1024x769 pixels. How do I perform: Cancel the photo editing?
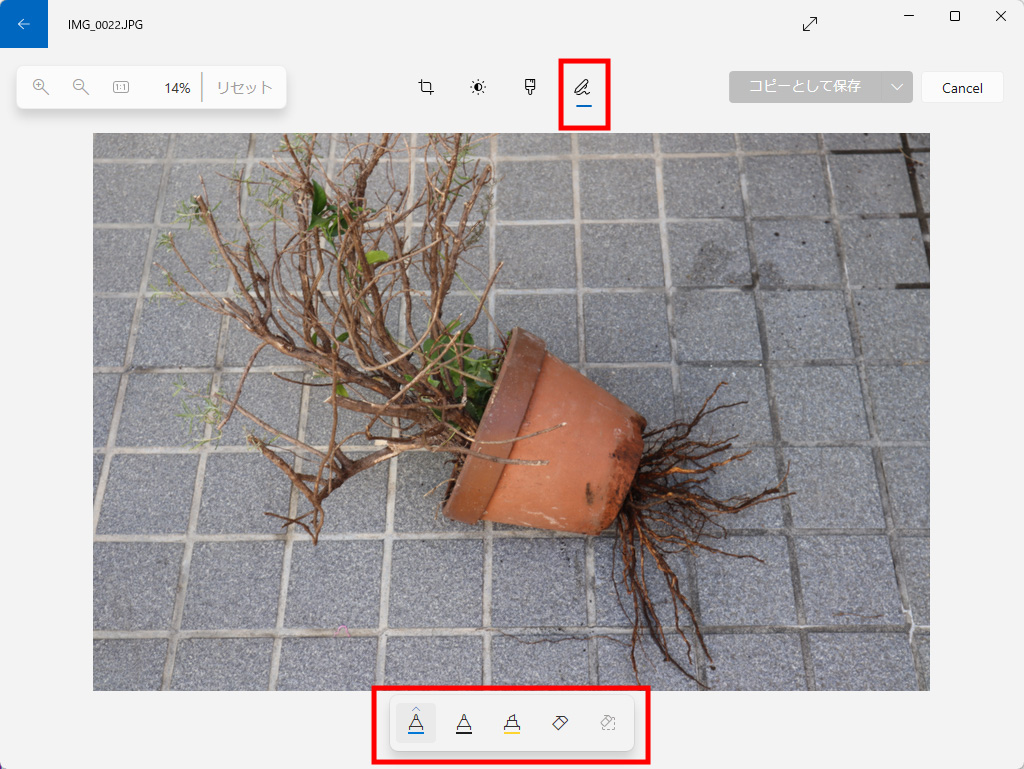click(962, 87)
